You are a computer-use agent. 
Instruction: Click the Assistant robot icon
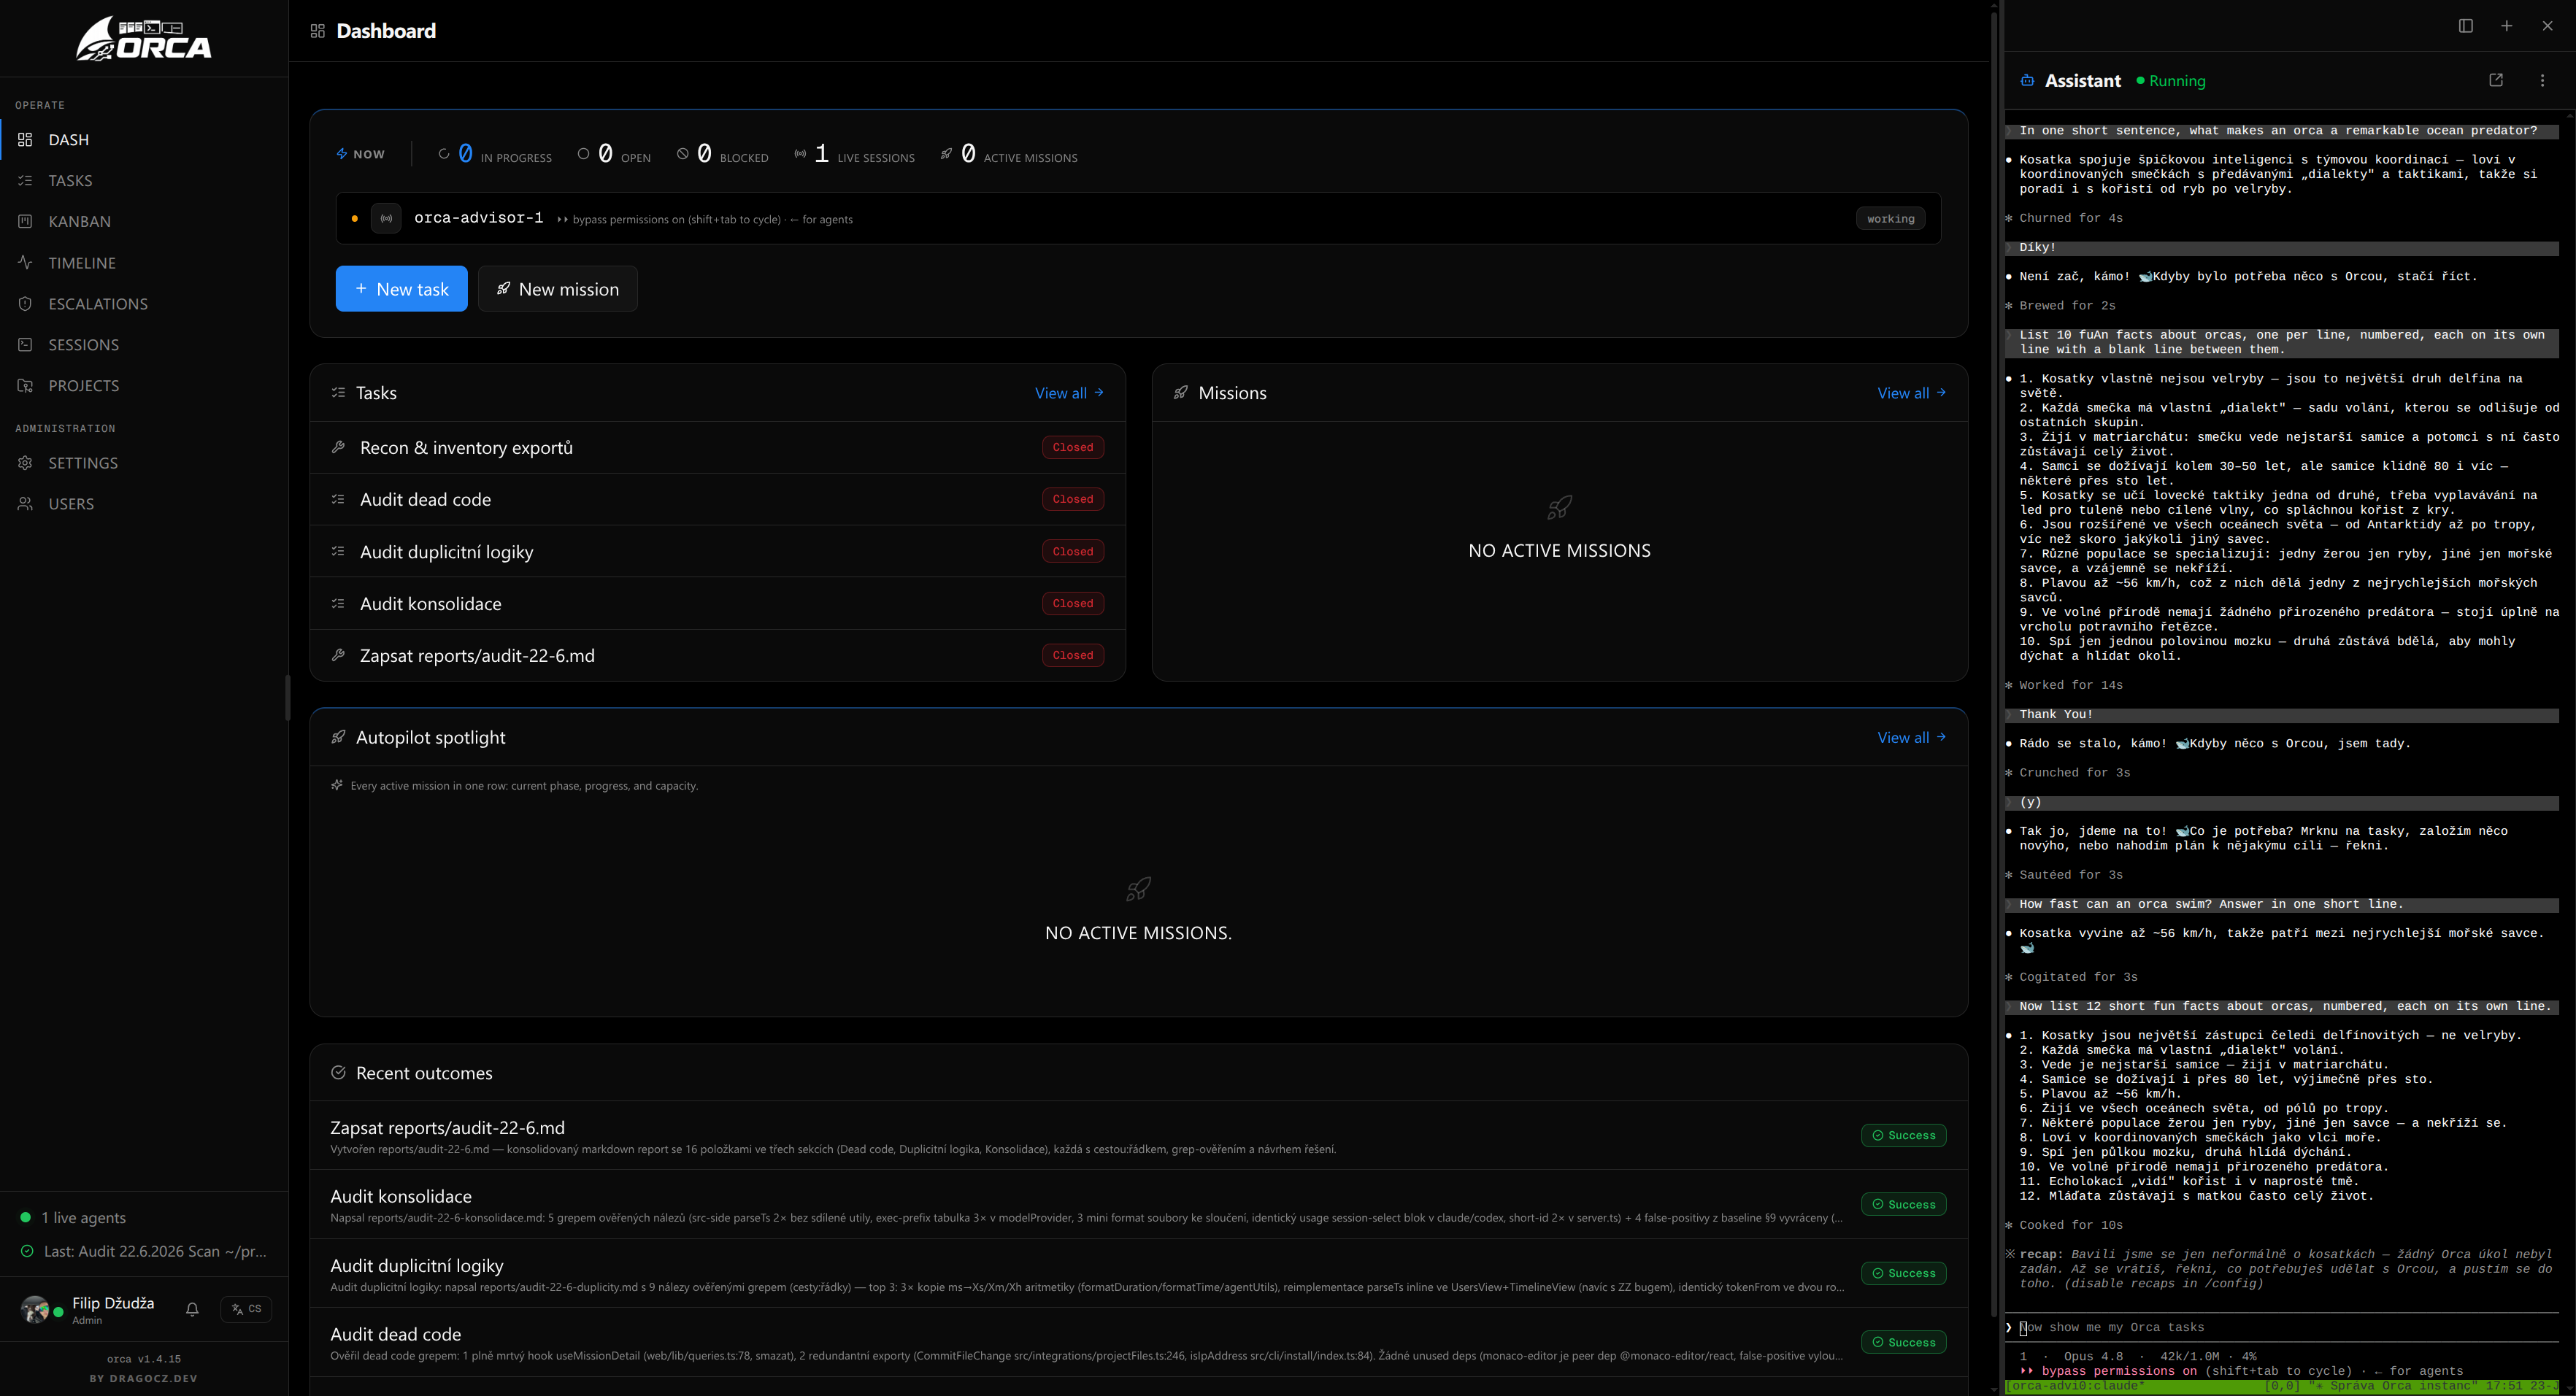coord(2027,81)
